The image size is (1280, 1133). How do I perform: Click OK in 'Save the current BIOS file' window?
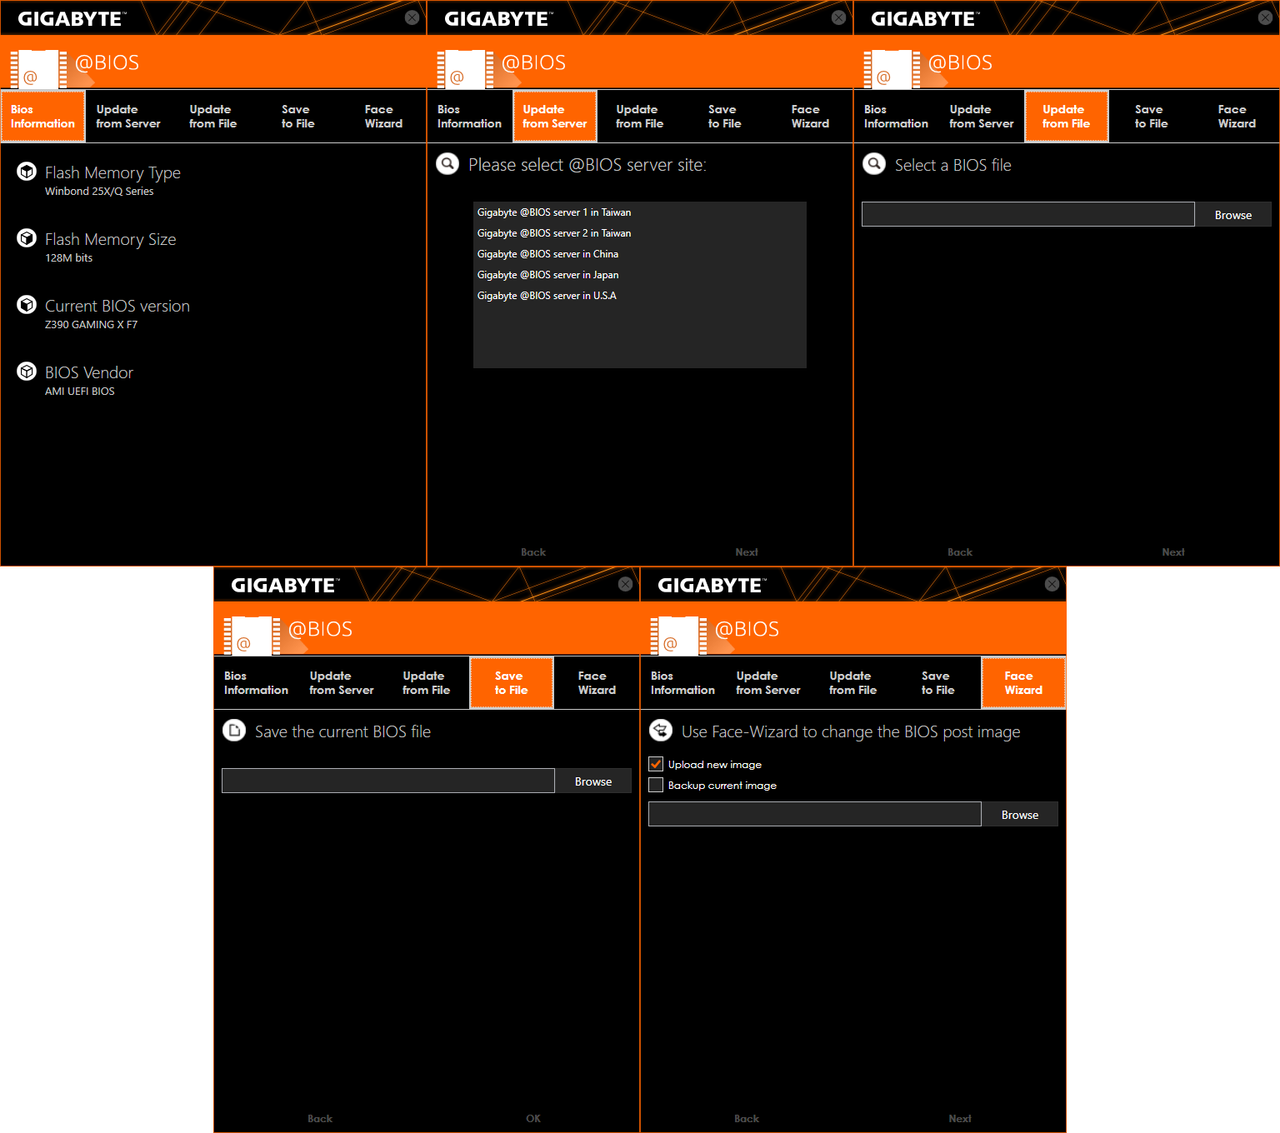[x=533, y=1119]
